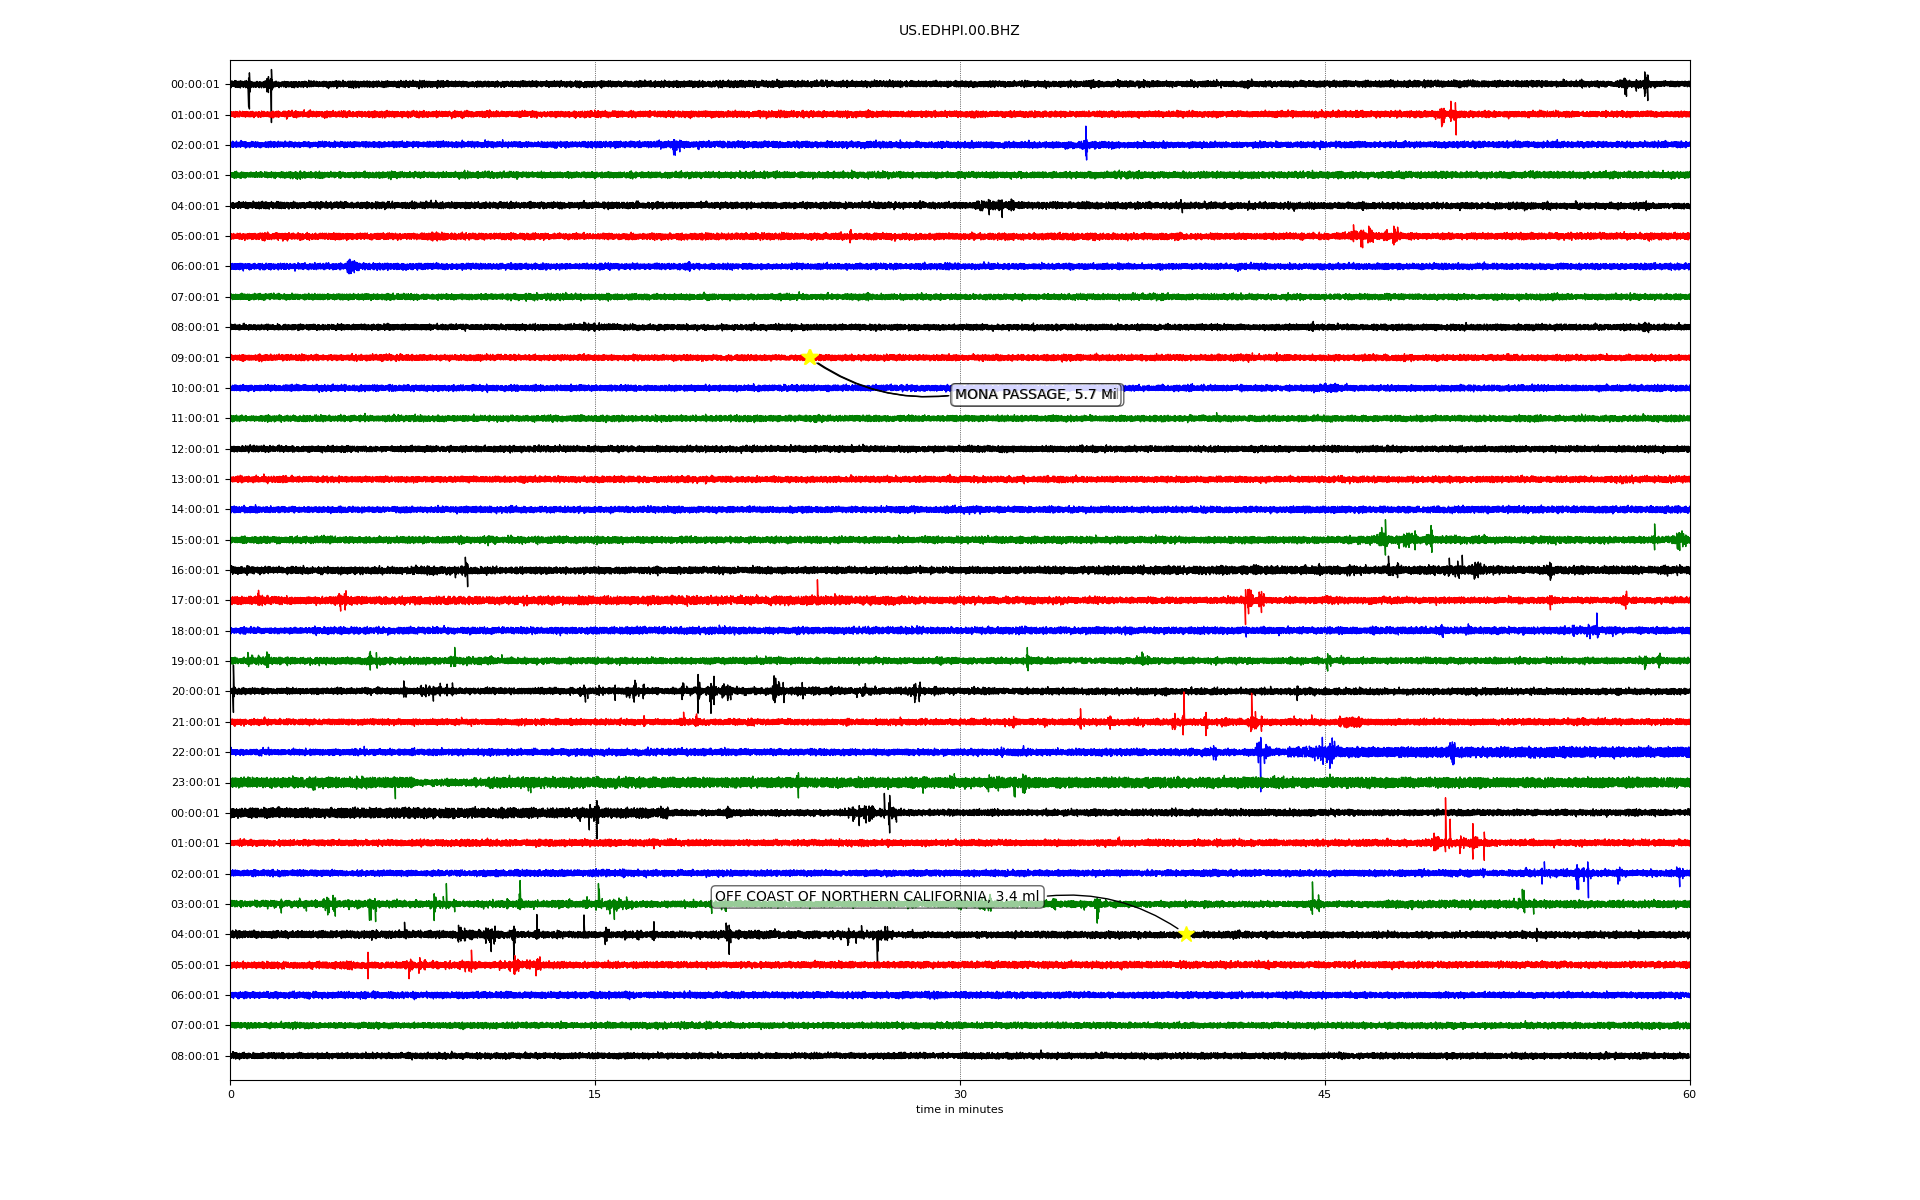
Task: Click the 11:00:01 trace time label
Action: pyautogui.click(x=195, y=419)
